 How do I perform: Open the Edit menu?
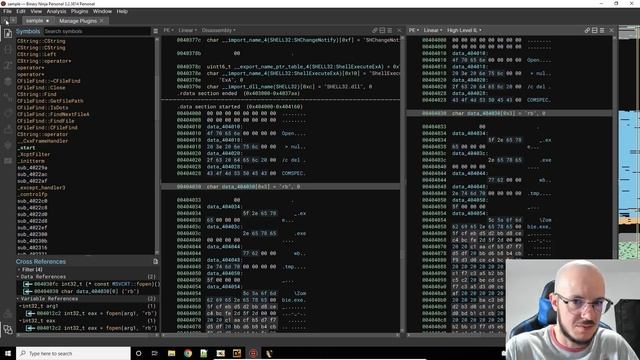21,11
